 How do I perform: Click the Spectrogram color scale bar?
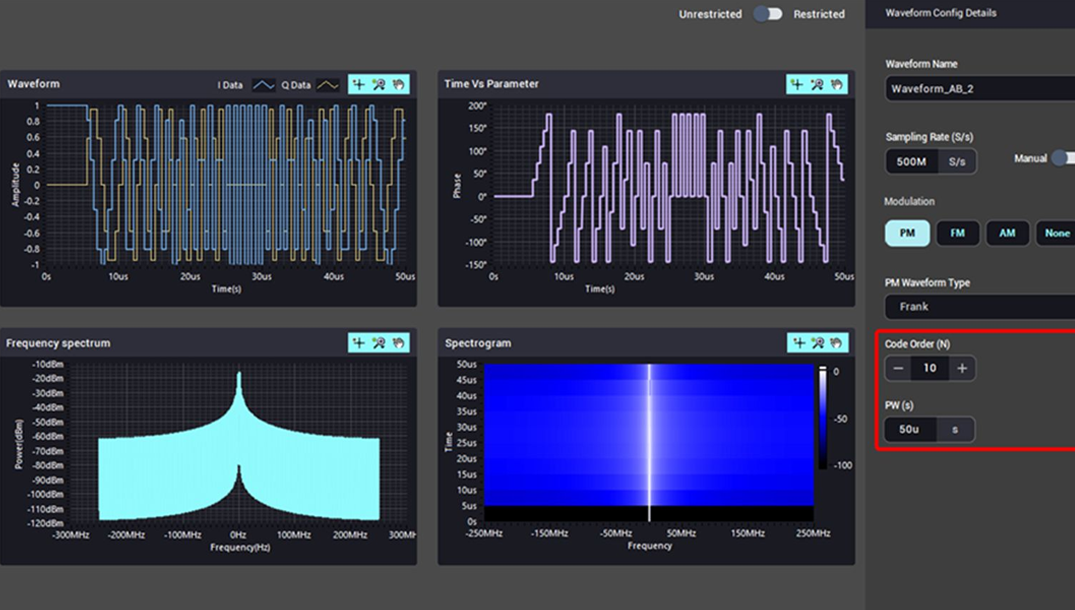(x=823, y=418)
